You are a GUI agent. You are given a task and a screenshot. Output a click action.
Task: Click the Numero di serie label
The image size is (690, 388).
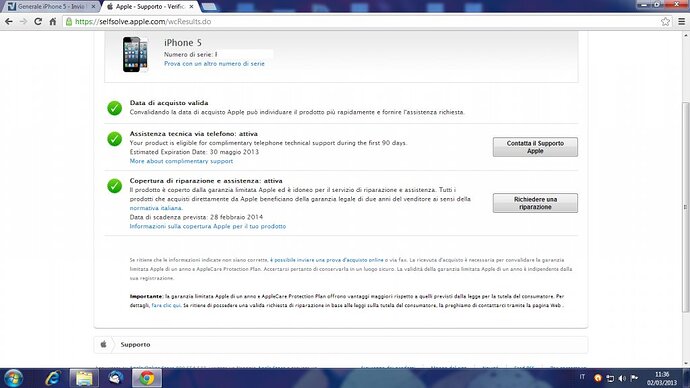189,55
